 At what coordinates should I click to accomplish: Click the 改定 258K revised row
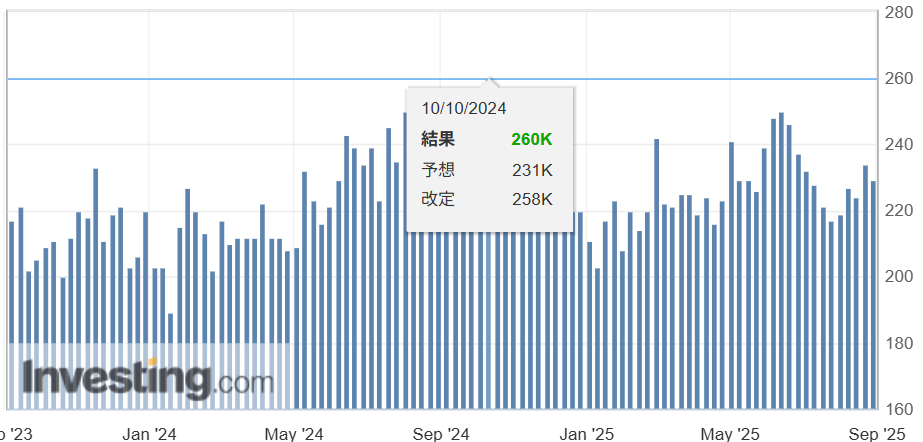(488, 199)
